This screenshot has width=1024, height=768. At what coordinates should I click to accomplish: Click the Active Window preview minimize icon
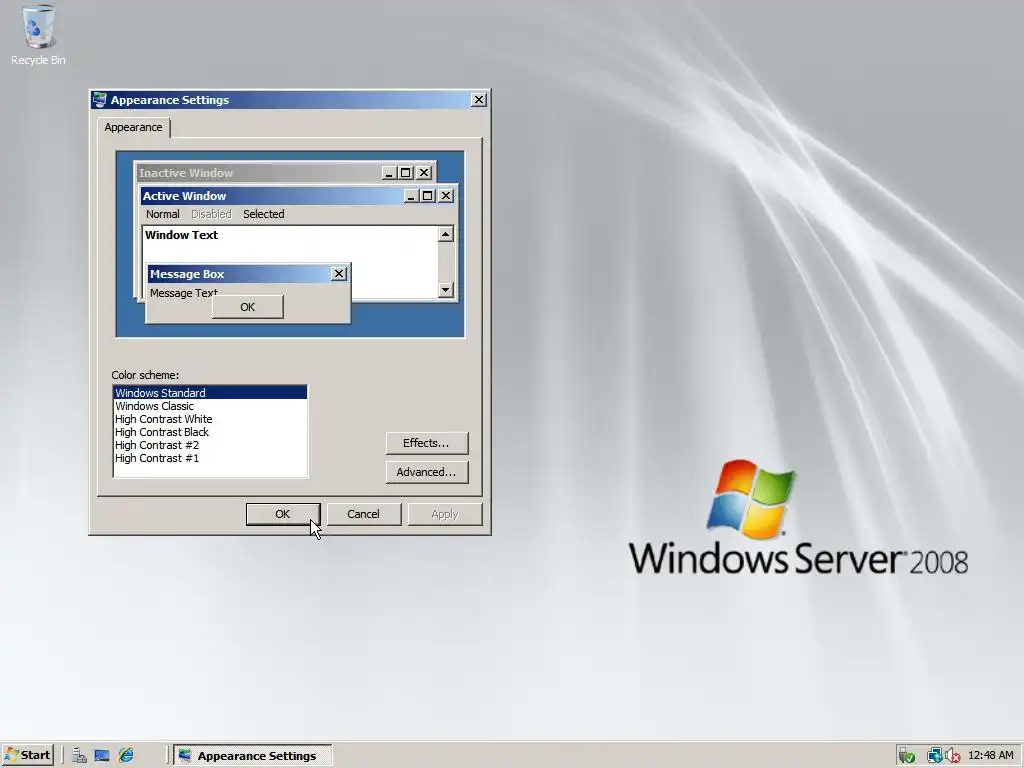(411, 196)
